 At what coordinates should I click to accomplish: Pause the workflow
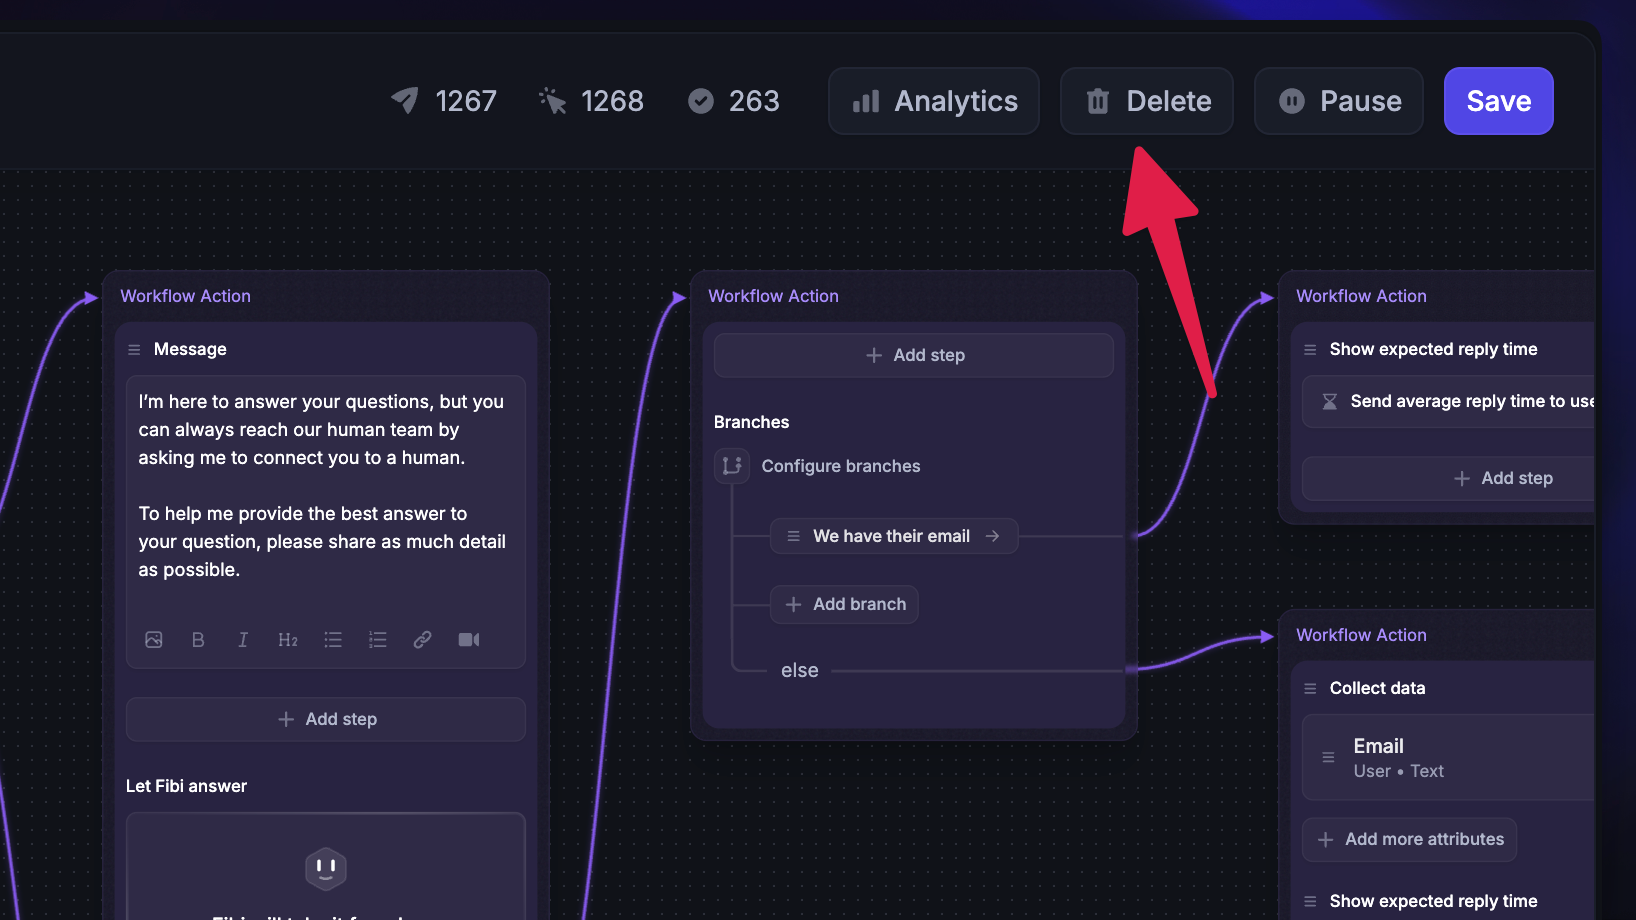[1339, 101]
